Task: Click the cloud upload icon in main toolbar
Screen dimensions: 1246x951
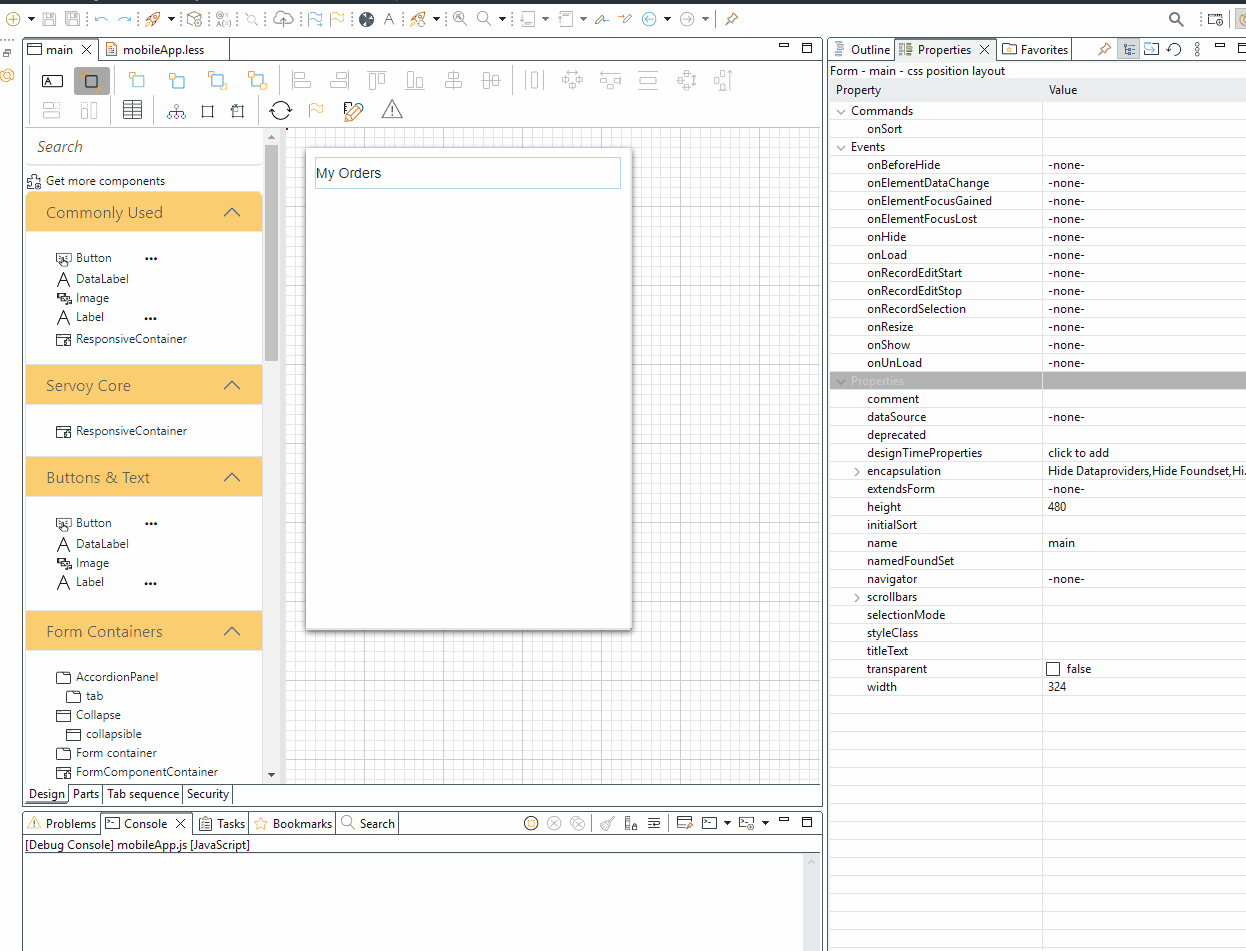Action: [284, 18]
